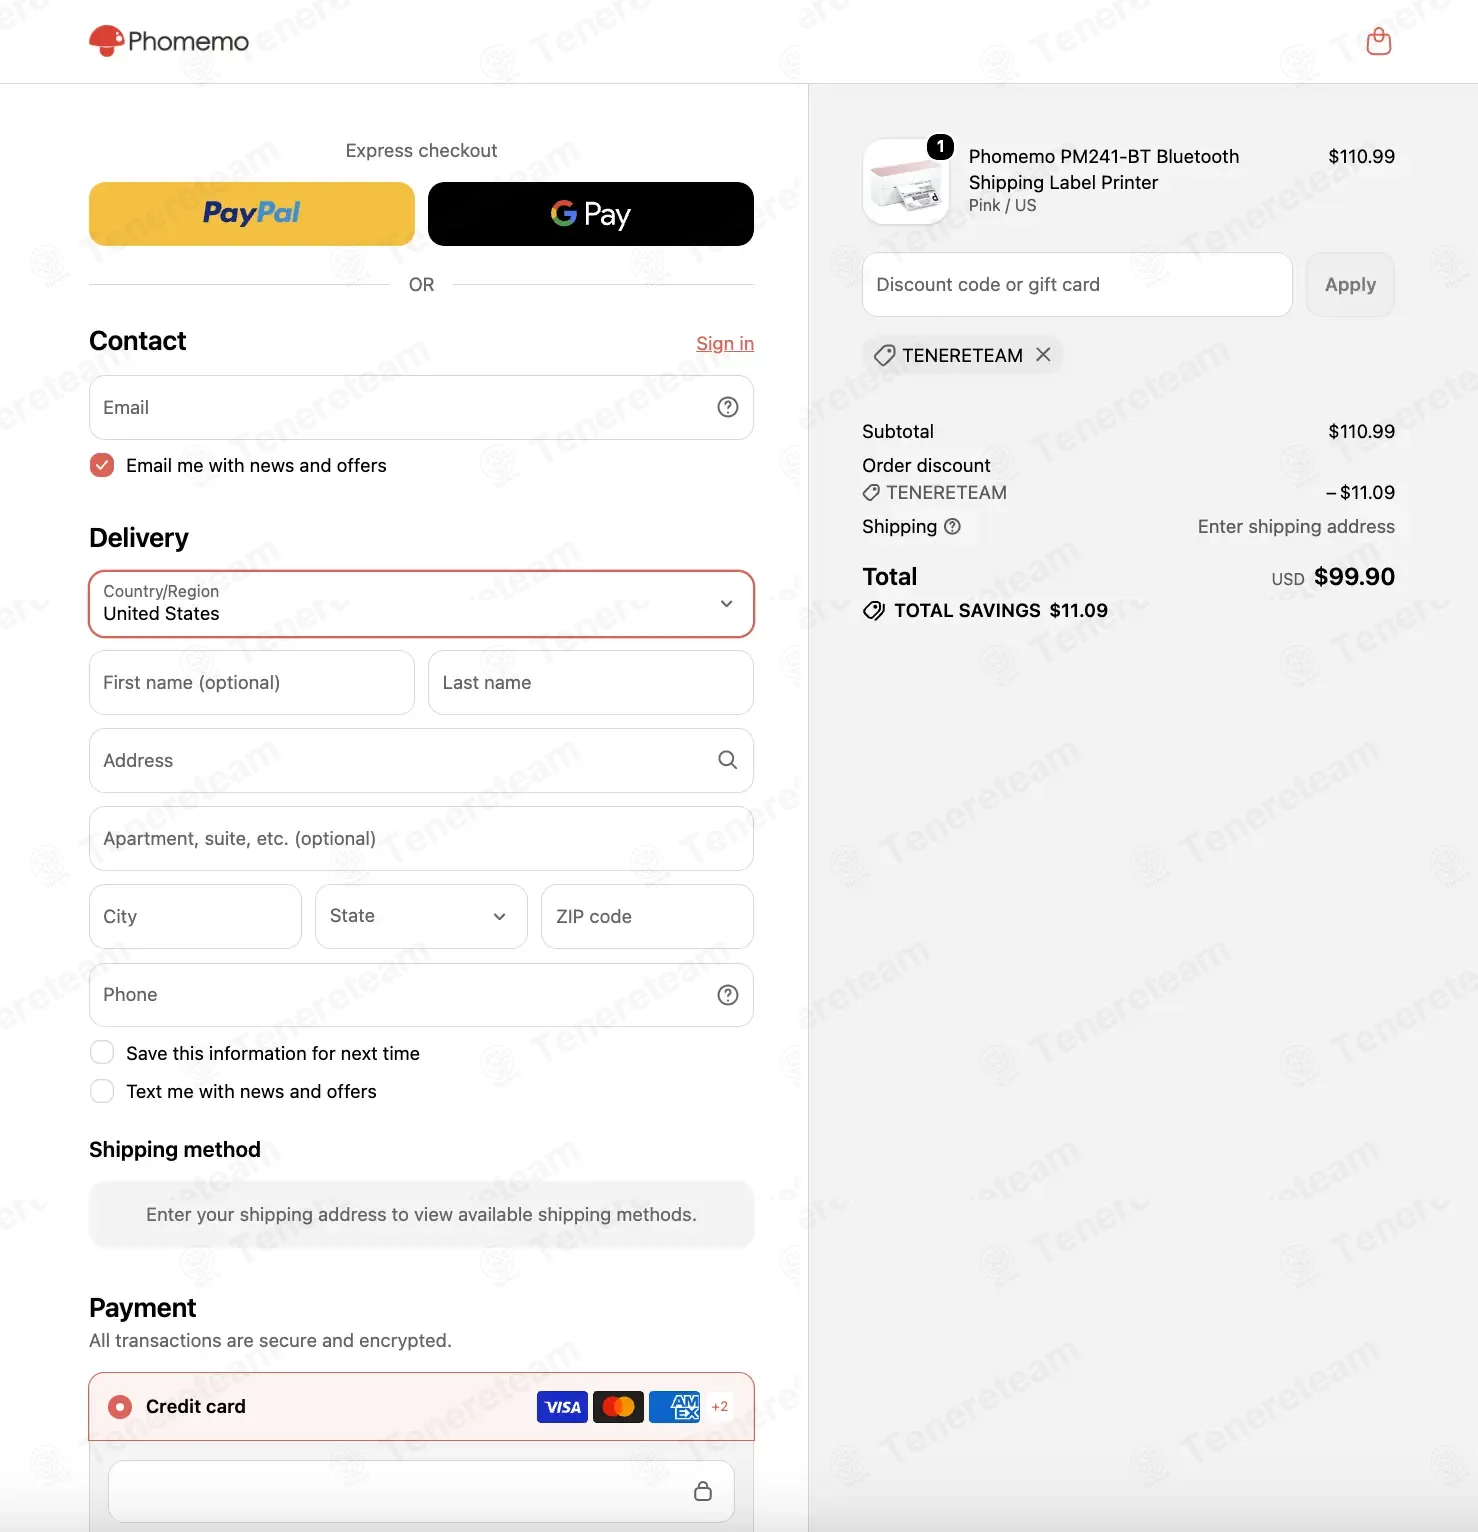This screenshot has width=1478, height=1532.
Task: Click the address search magnifier icon
Action: [x=728, y=760]
